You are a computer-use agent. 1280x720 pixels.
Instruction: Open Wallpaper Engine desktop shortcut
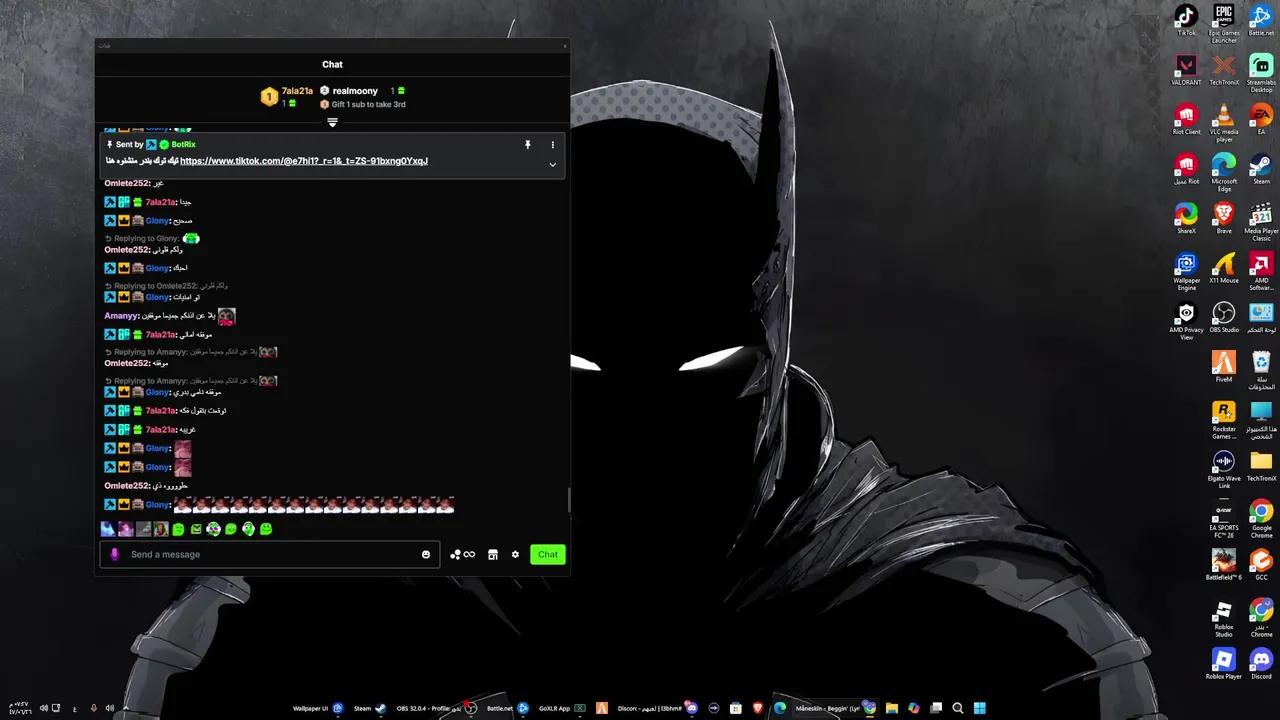[1186, 272]
